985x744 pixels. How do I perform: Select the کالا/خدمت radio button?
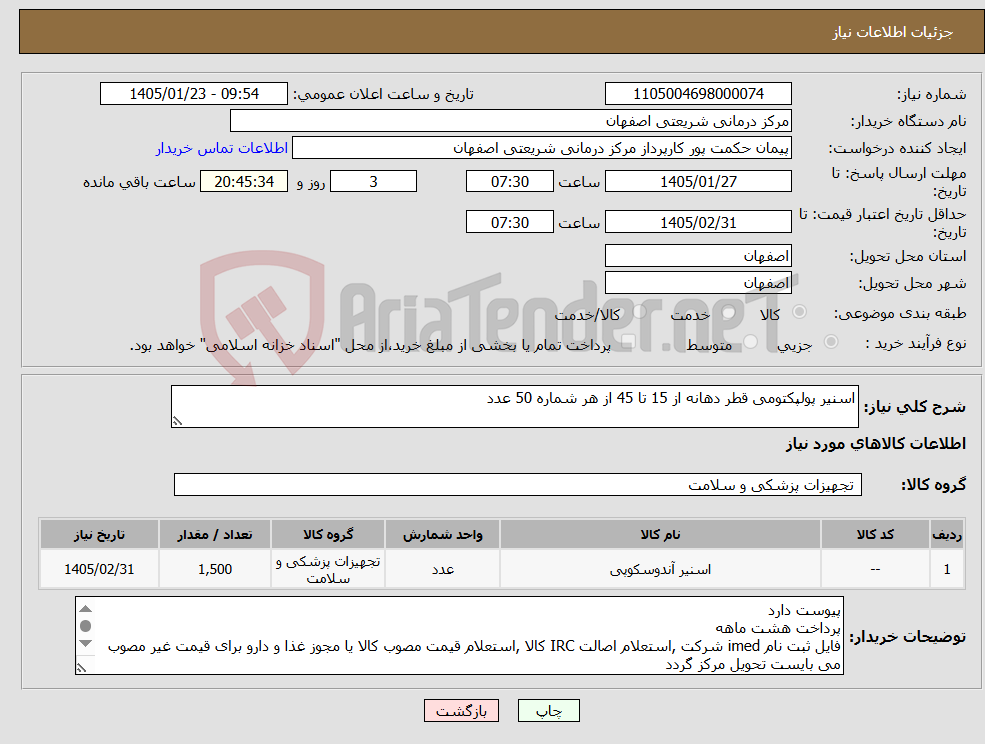pyautogui.click(x=639, y=312)
